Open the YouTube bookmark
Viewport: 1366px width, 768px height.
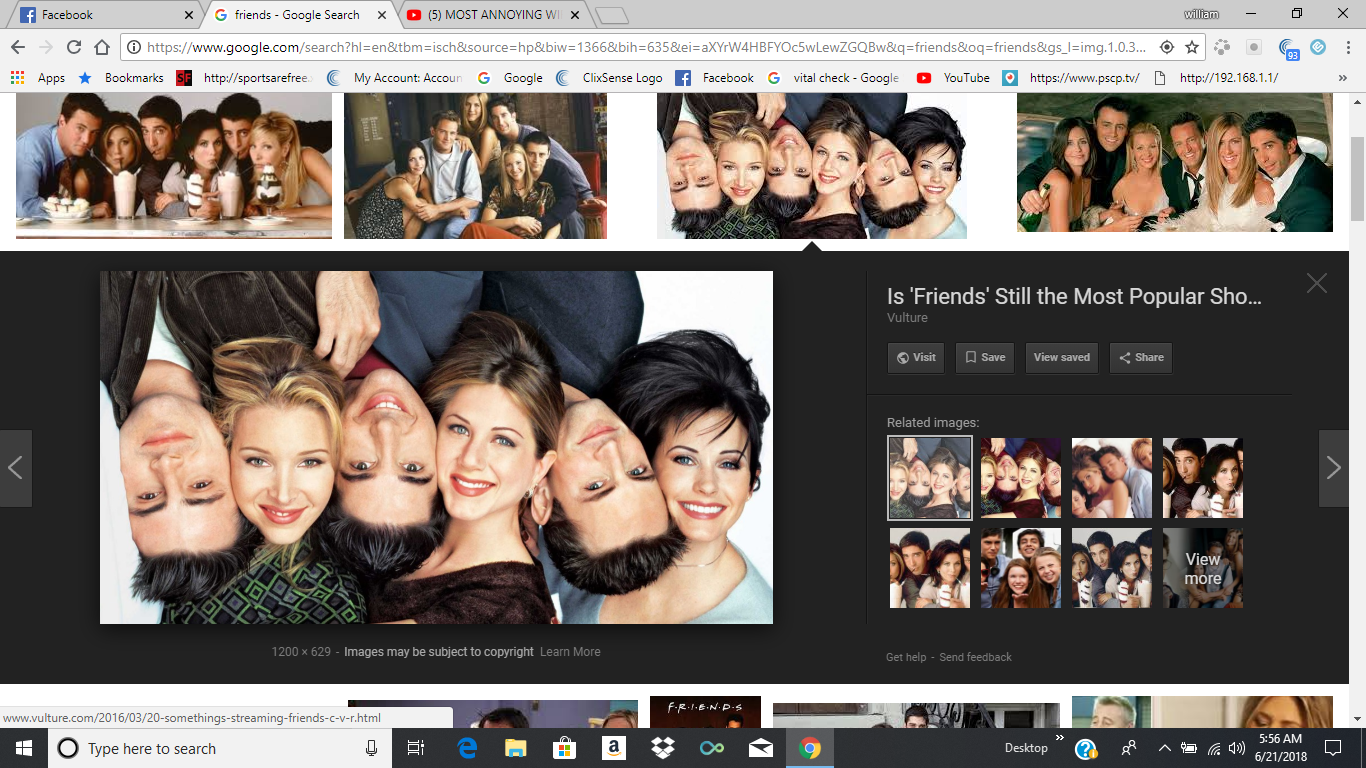pos(953,78)
